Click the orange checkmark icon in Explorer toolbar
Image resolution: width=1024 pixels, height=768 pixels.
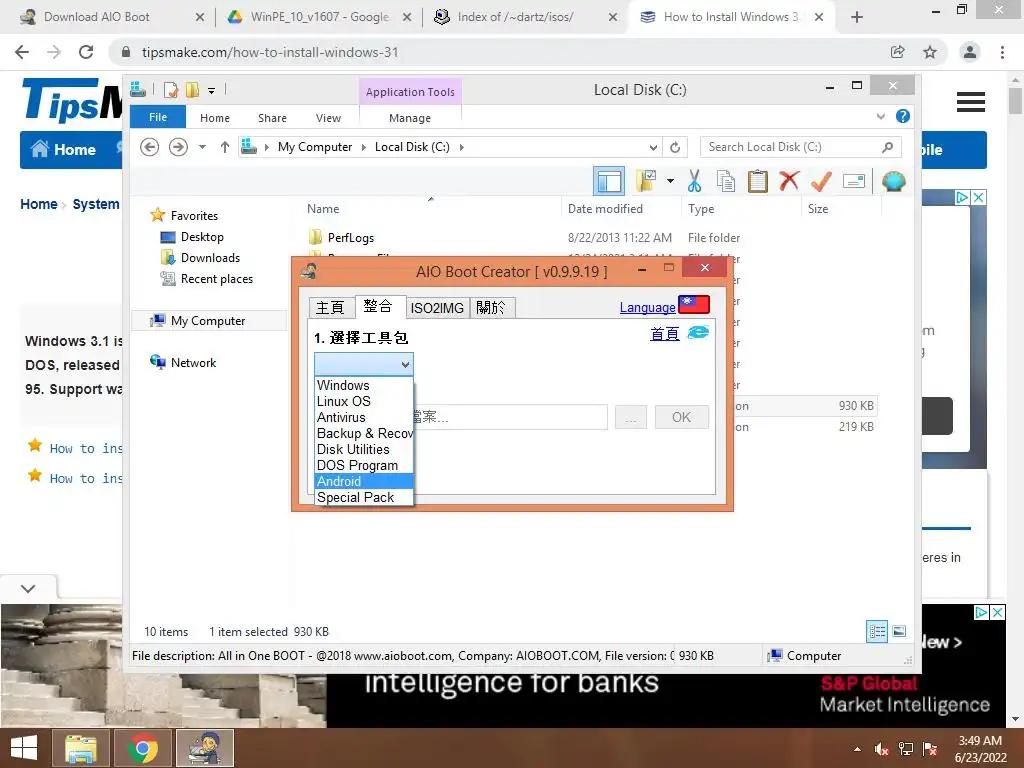click(821, 181)
